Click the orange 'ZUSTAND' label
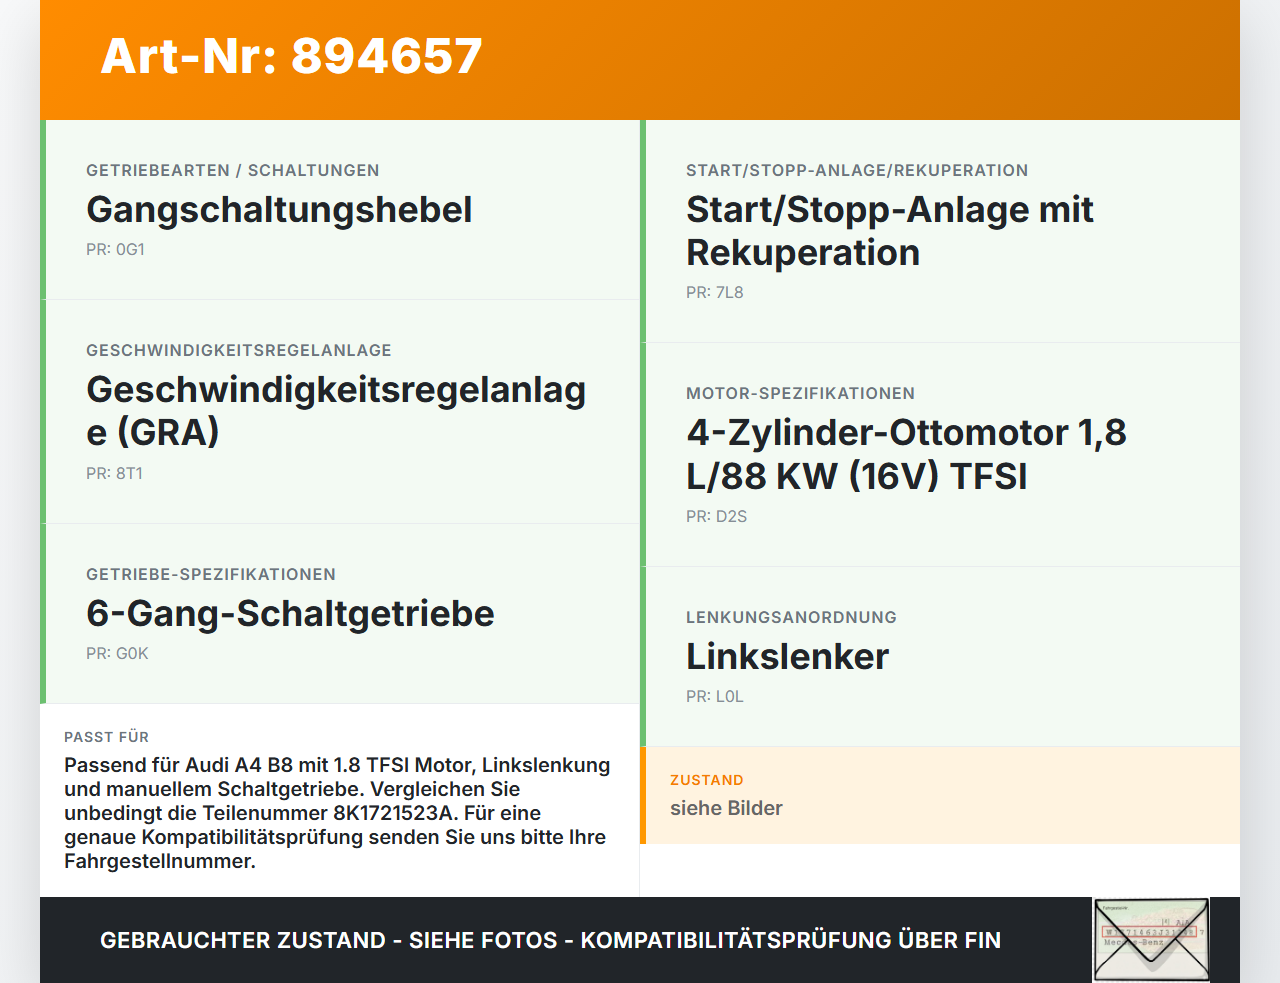This screenshot has width=1280, height=983. (x=707, y=780)
